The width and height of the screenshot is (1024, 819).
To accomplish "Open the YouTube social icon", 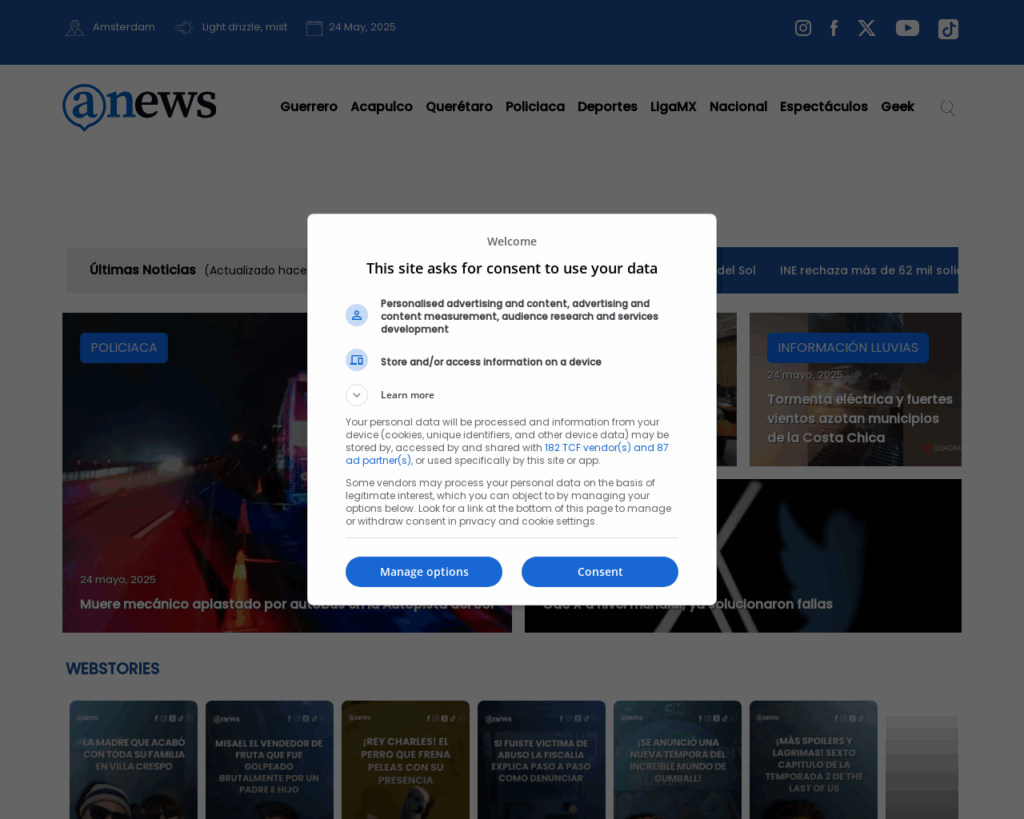I will (907, 28).
